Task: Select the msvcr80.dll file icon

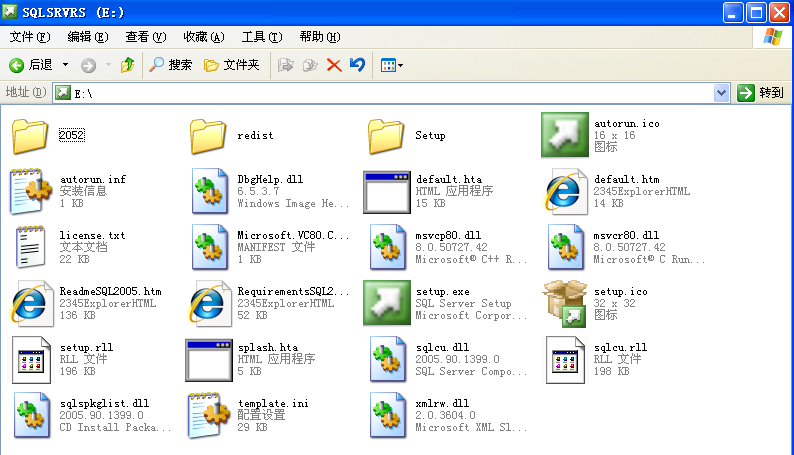Action: pyautogui.click(x=565, y=247)
